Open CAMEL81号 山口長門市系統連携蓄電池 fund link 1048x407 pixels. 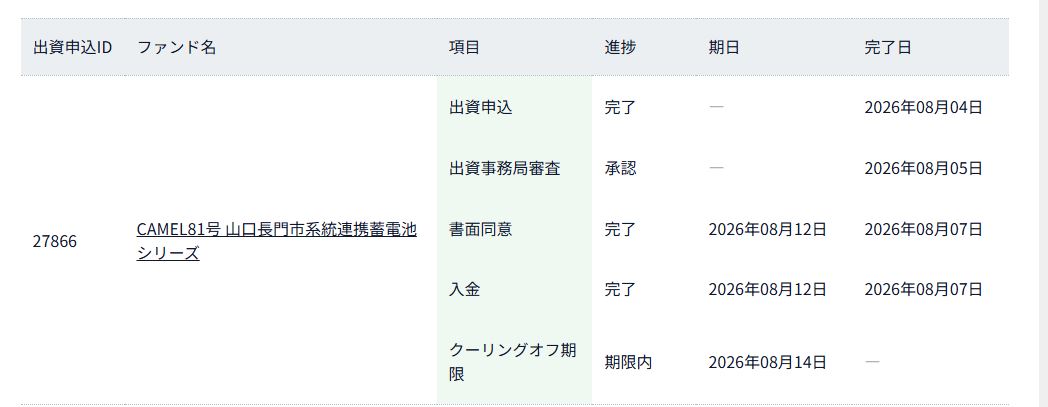[277, 241]
